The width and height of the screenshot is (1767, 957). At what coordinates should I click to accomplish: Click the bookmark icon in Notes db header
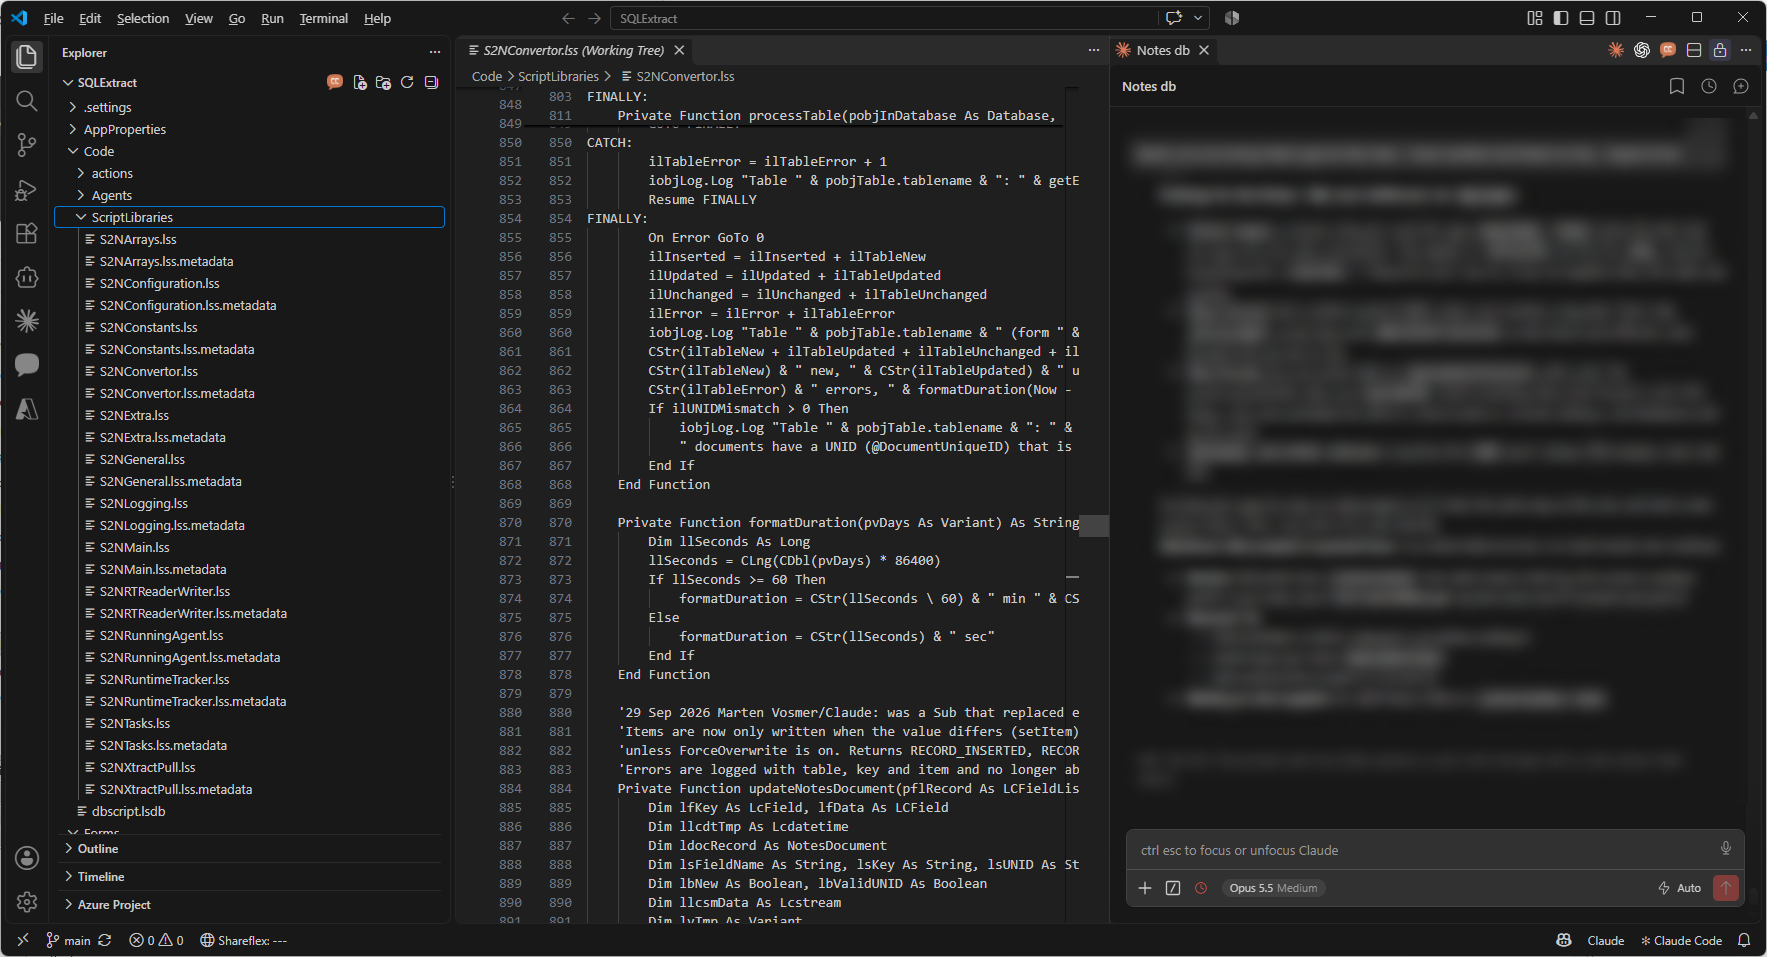(x=1677, y=86)
